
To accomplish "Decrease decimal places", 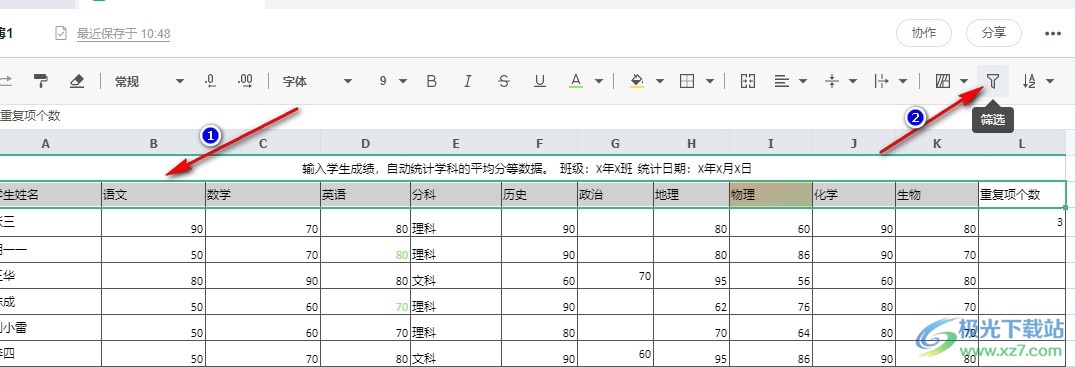I will coord(211,82).
